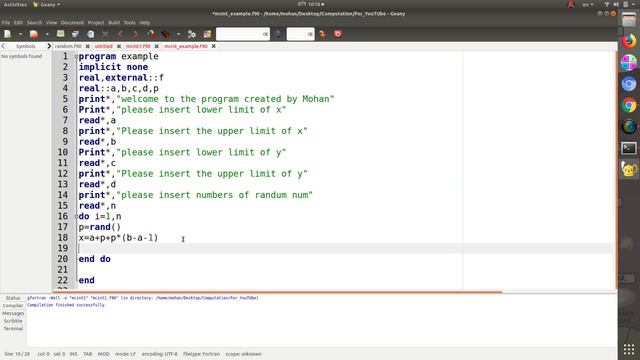Close the random.f90 tab
Screen dimensions: 640x360
point(87,47)
